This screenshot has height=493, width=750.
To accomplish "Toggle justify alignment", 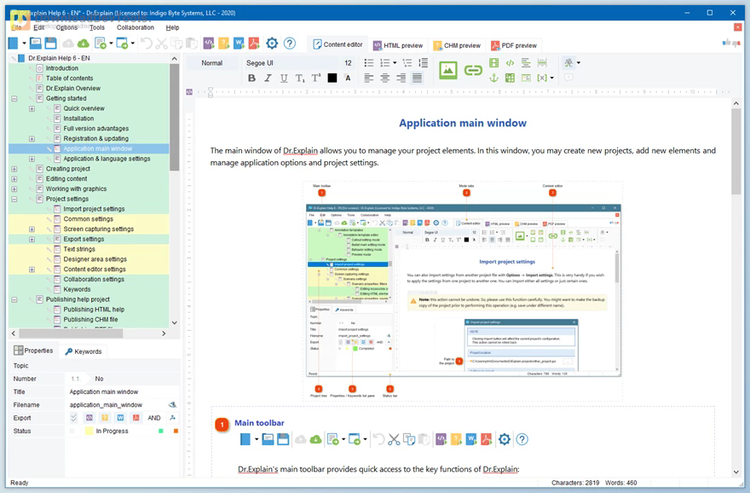I will 417,78.
